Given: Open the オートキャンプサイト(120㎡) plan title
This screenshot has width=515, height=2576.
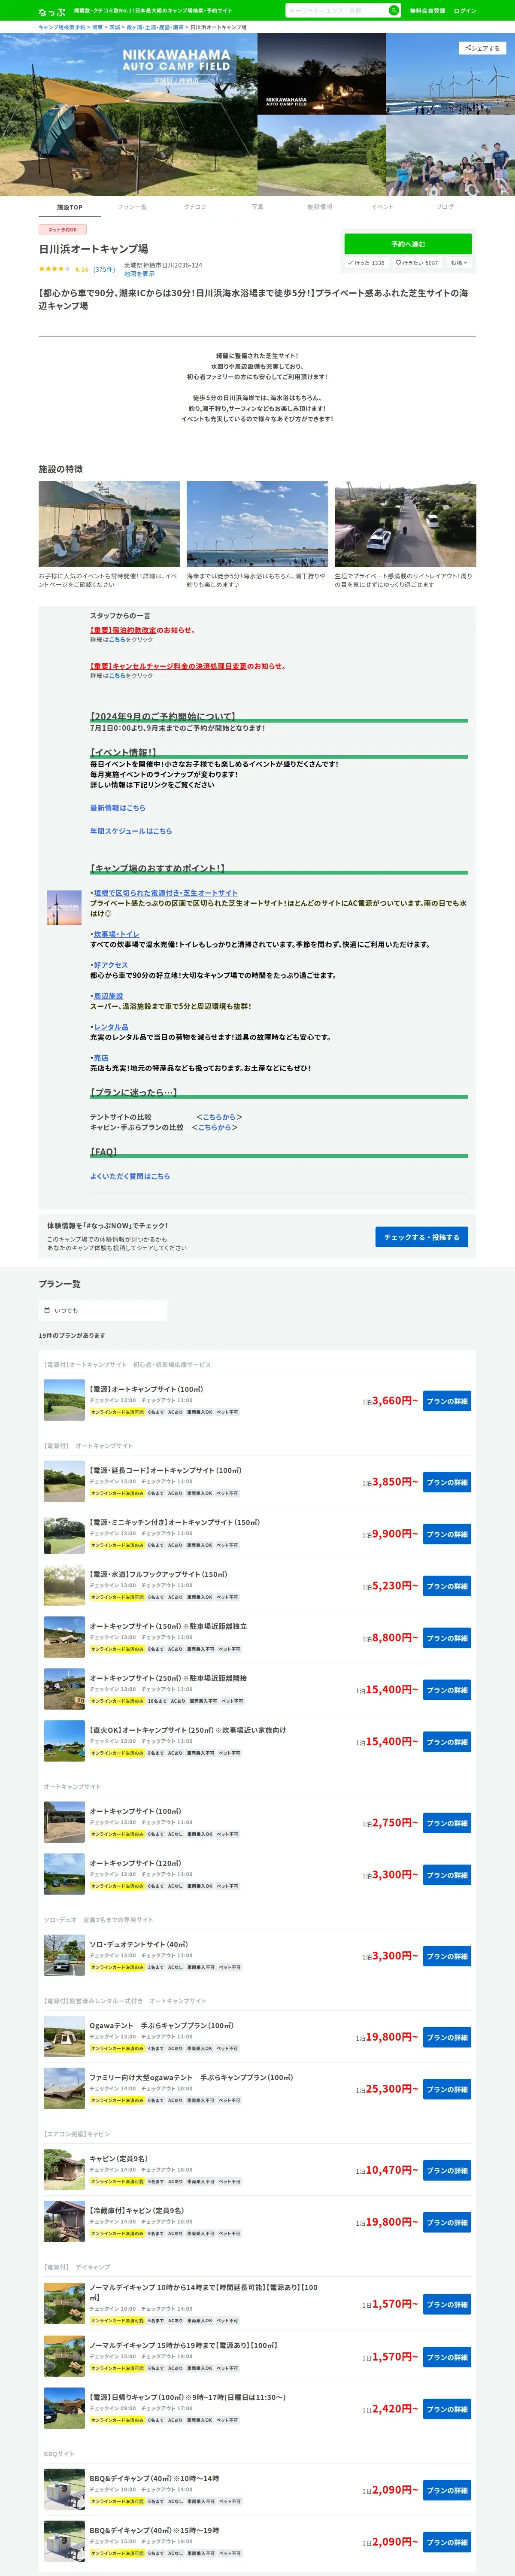Looking at the screenshot, I should pyautogui.click(x=135, y=1863).
